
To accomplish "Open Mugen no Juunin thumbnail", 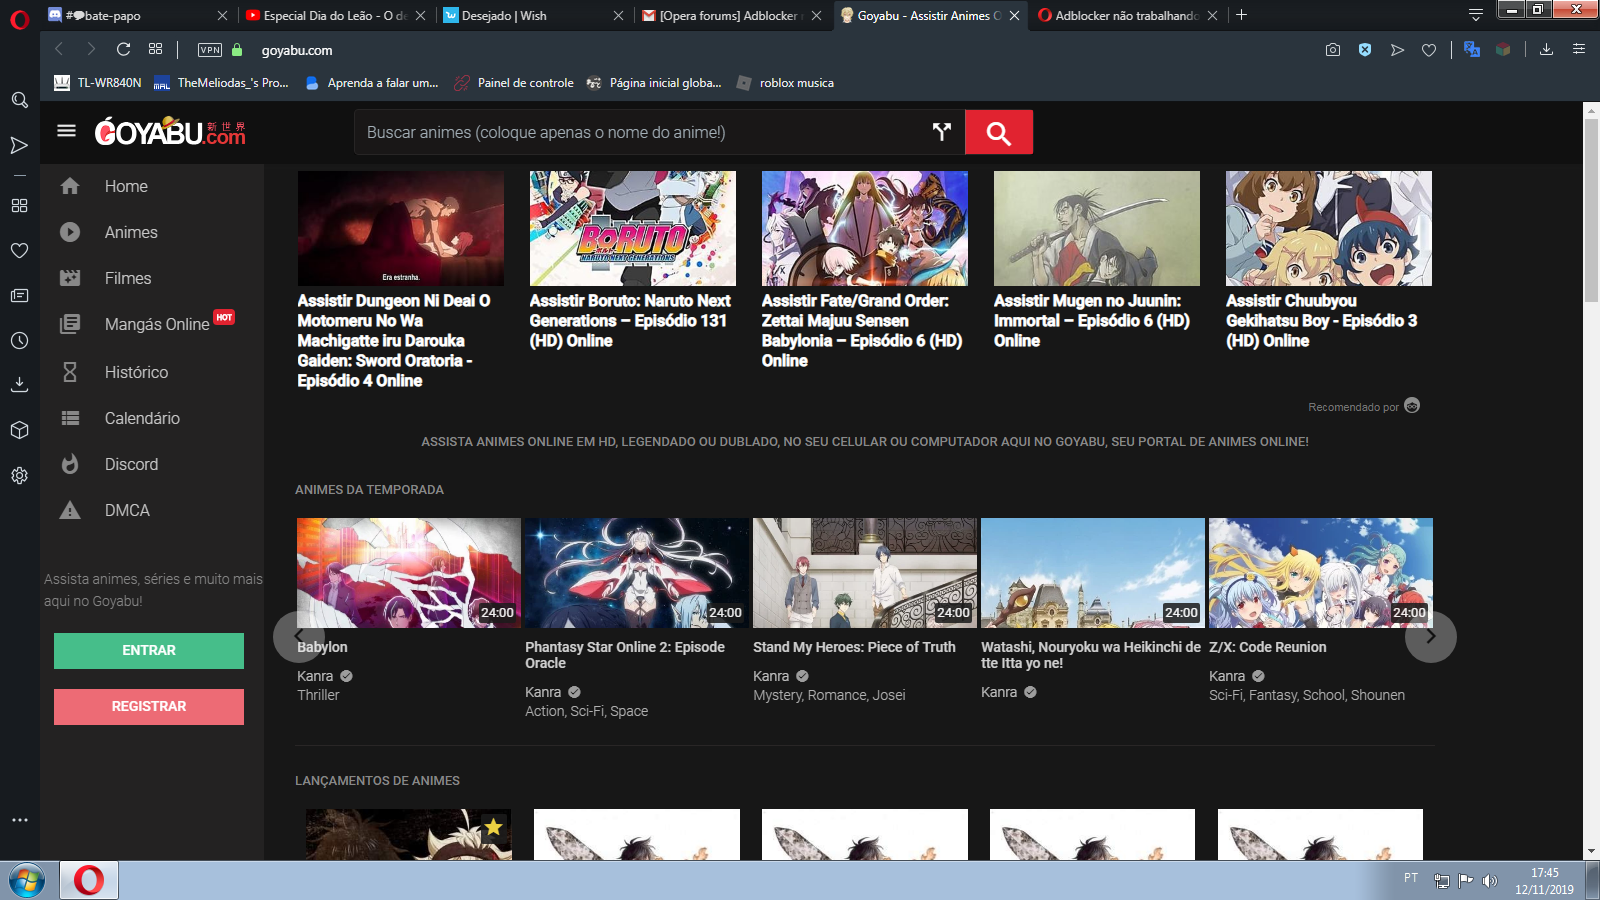I will (1097, 228).
